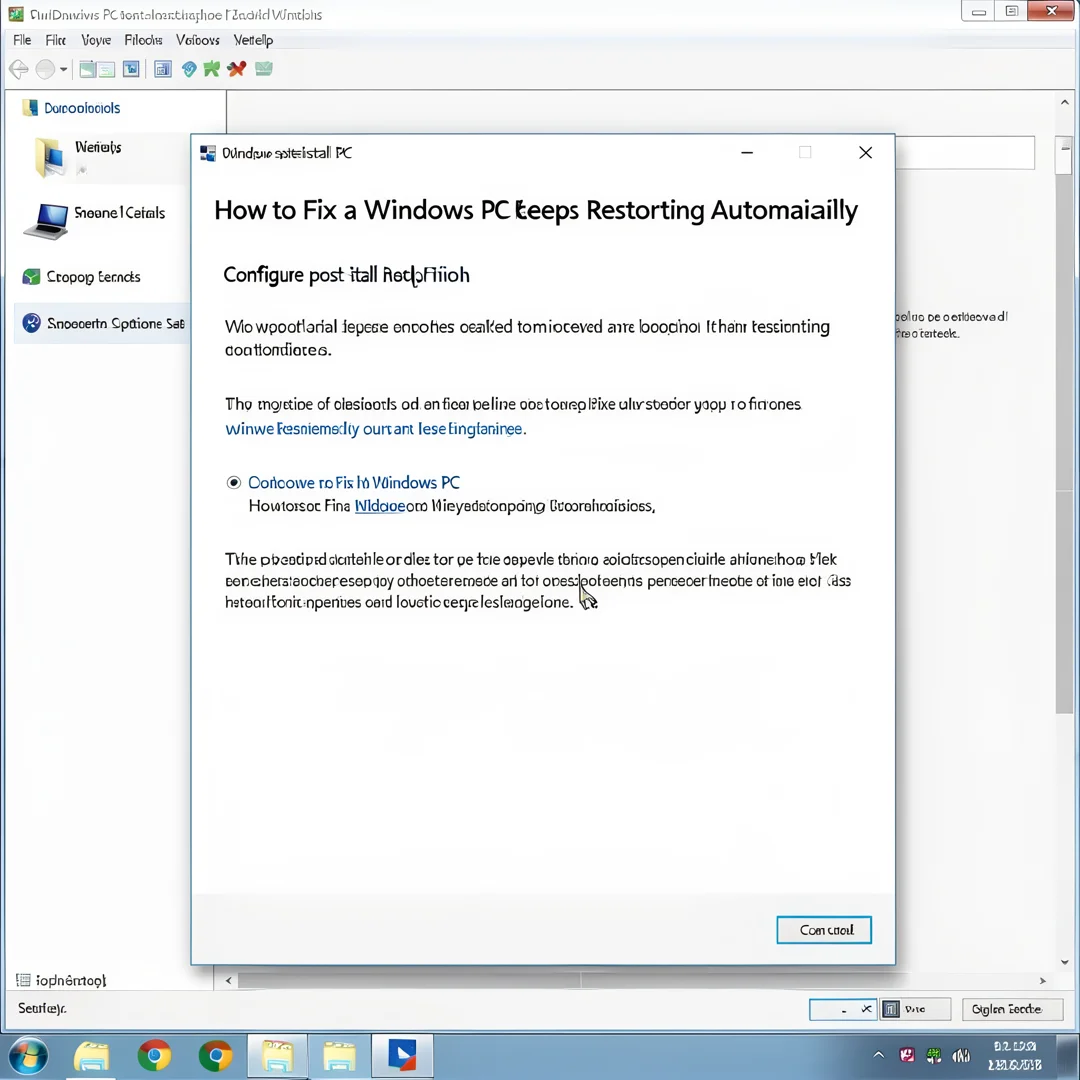
Task: Click the blue window toolbar icon
Action: click(131, 69)
